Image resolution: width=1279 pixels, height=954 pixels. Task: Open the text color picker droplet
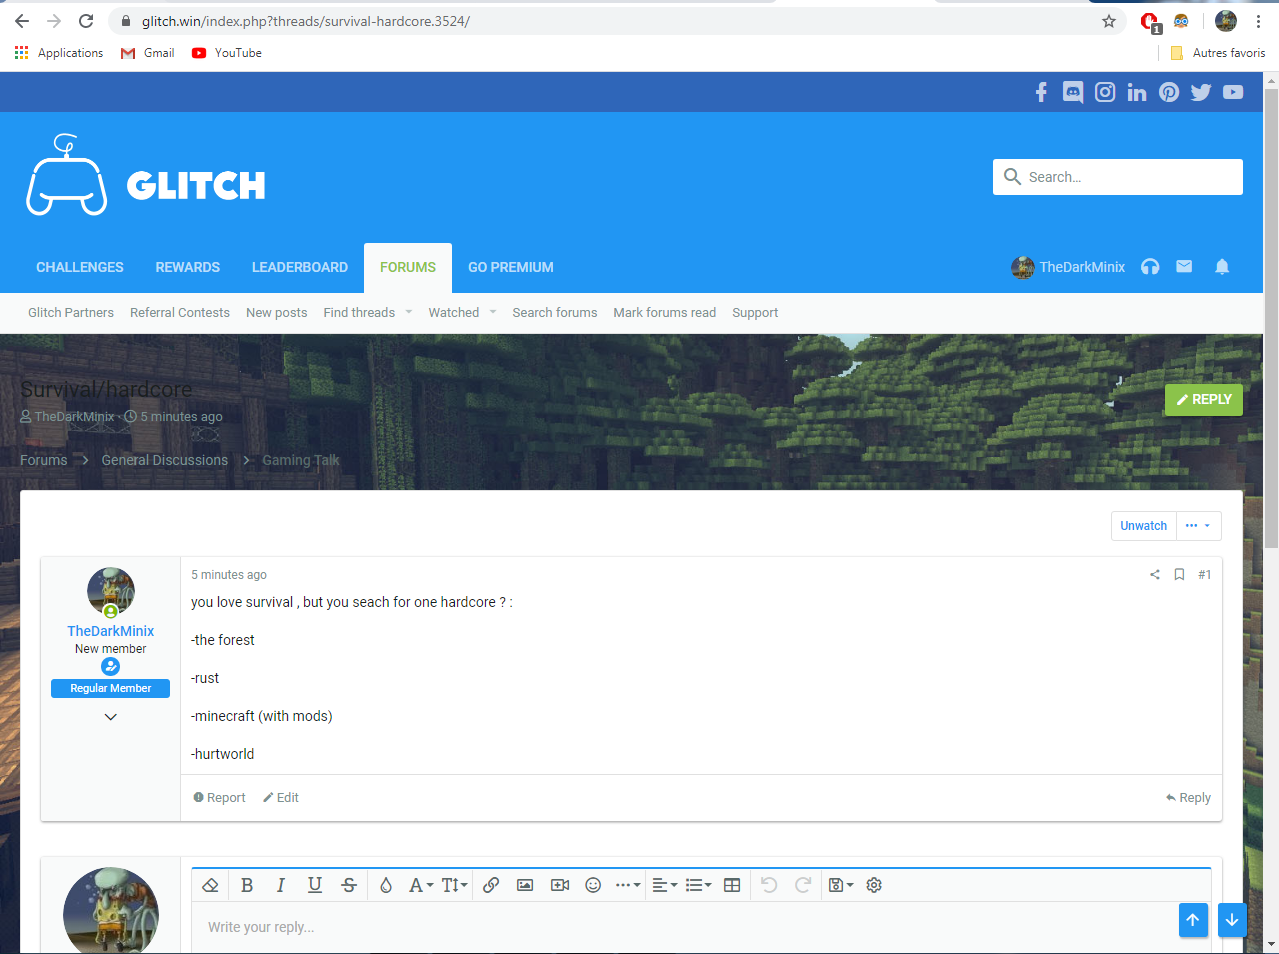pyautogui.click(x=386, y=885)
